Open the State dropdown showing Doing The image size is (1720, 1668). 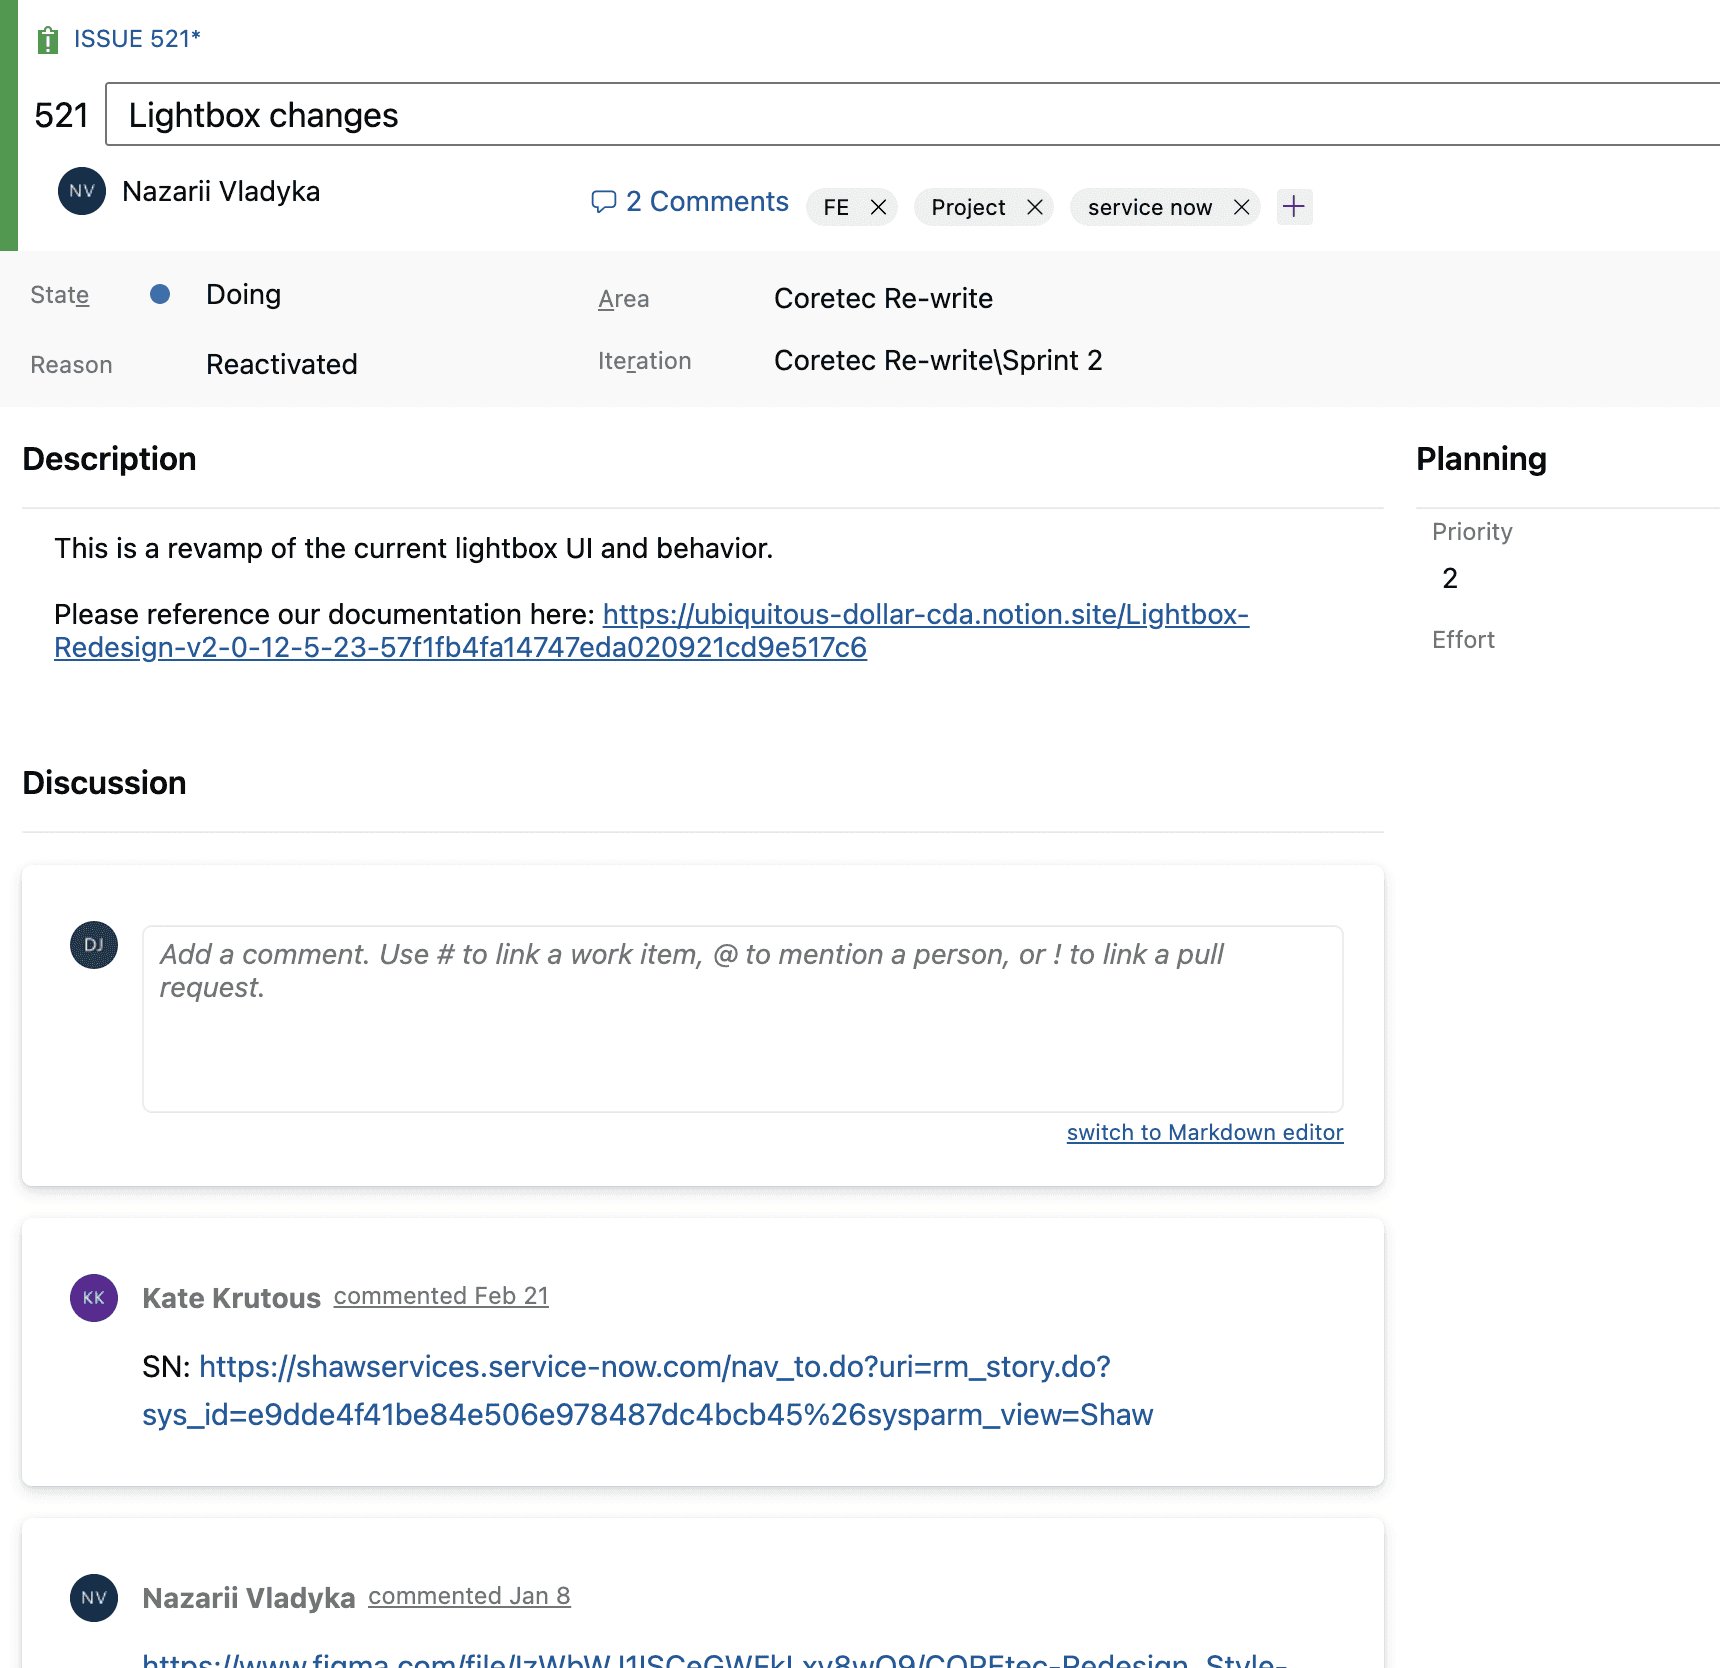[243, 294]
